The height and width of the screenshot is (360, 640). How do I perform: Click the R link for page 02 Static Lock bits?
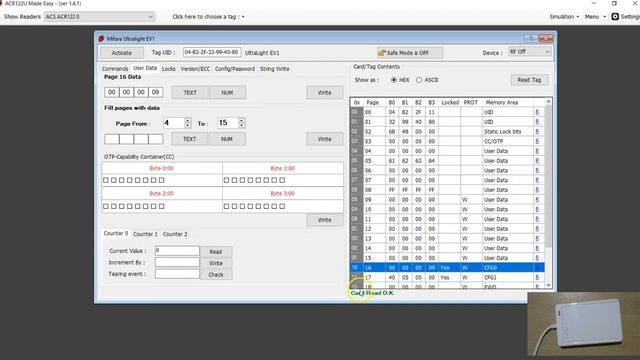pos(537,131)
